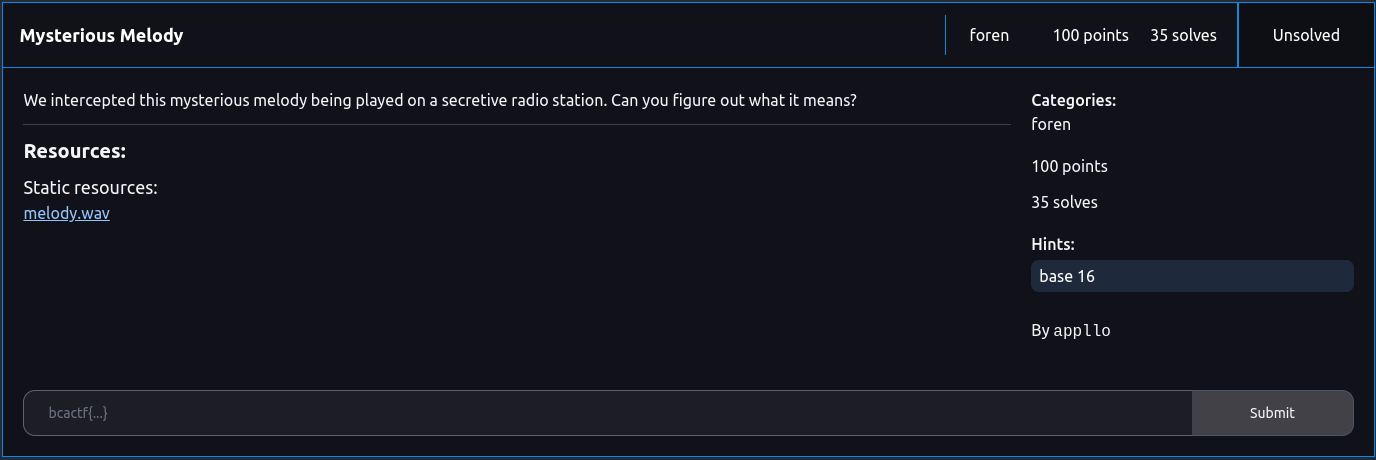
Task: Open the base 16 hint box
Action: click(1192, 276)
